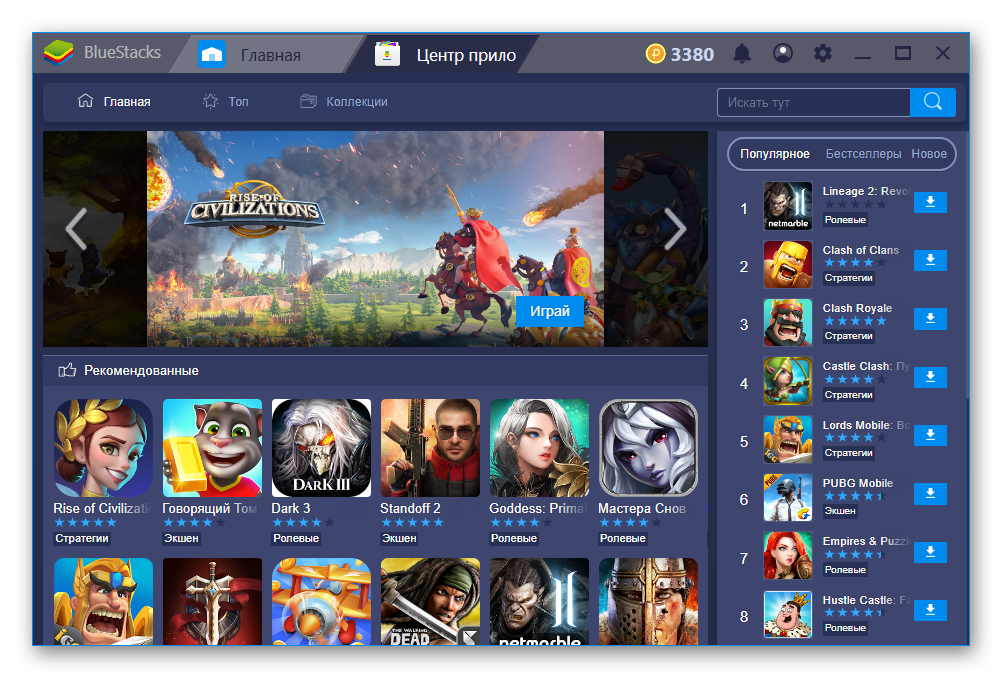Click the Играй button on the banner
Screen dimensions: 1002x678
pos(550,311)
